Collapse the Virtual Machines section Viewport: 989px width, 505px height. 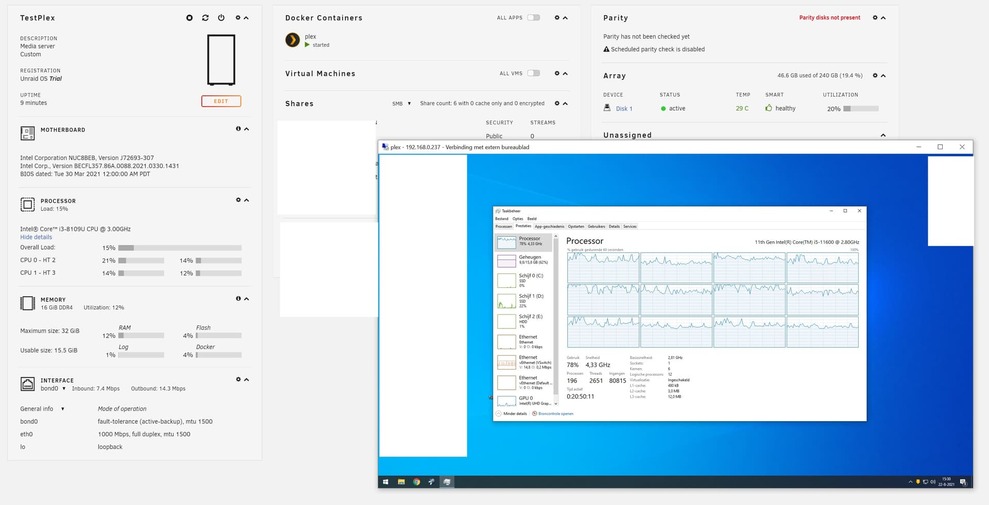click(x=565, y=73)
